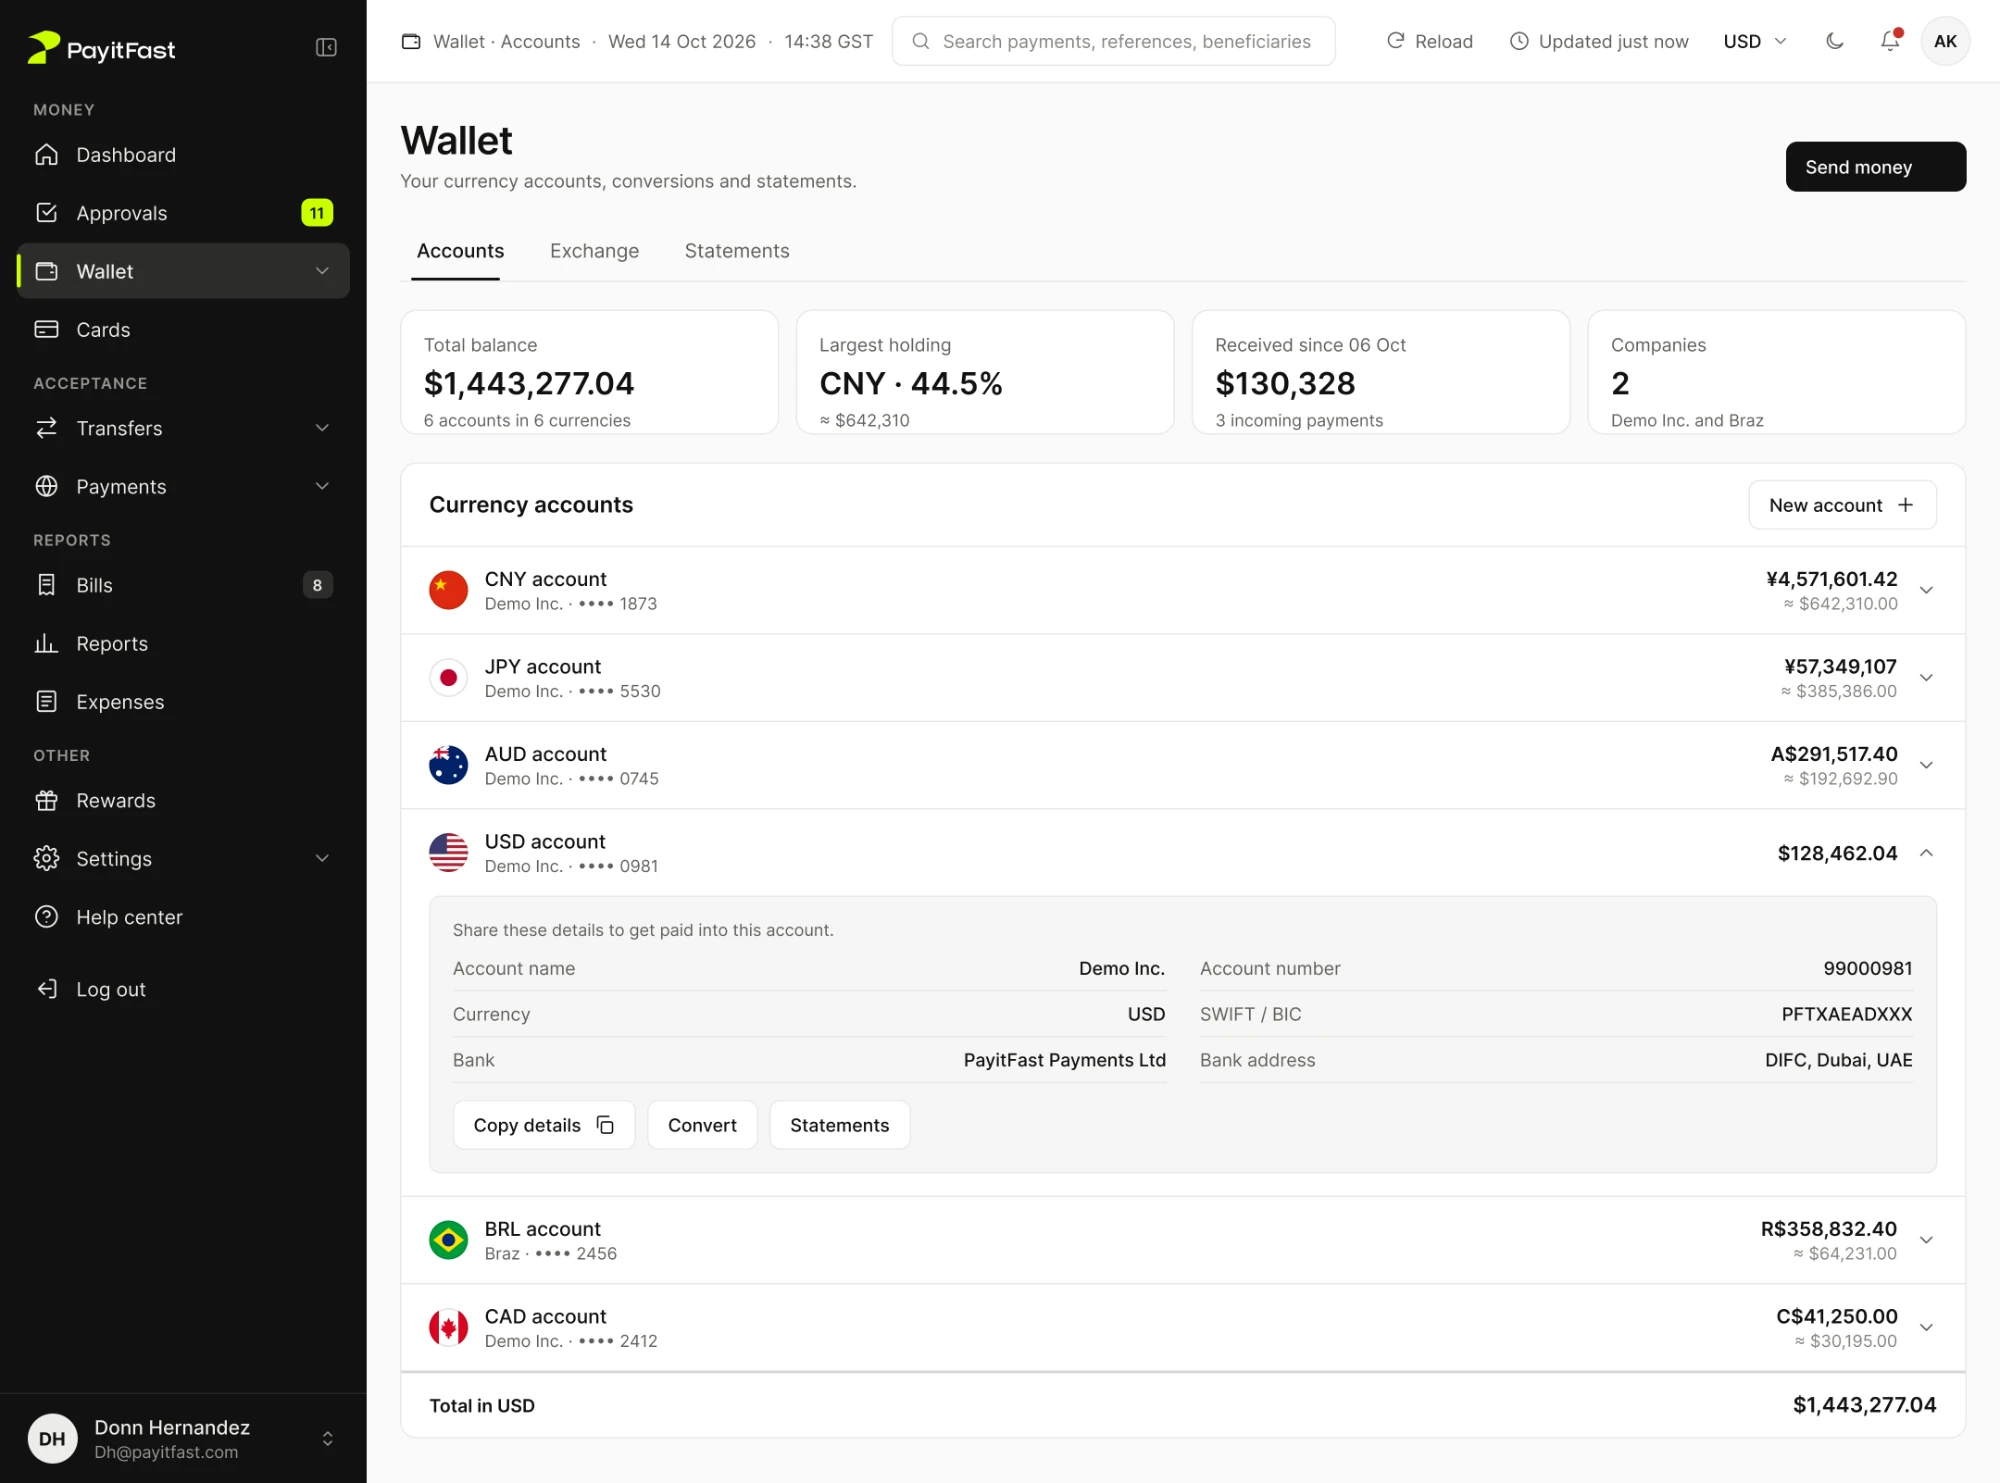
Task: Click bank address DIFC, Dubai, UAE
Action: pos(1838,1060)
